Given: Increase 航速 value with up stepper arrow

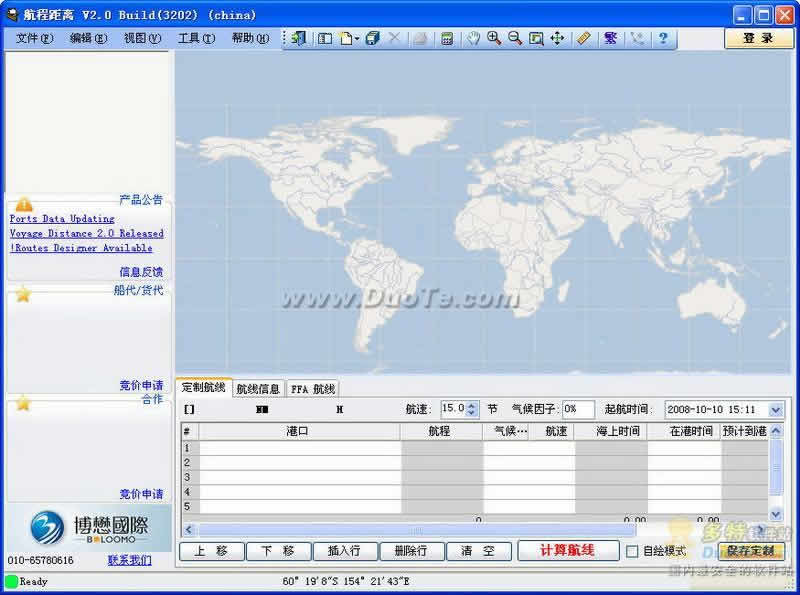Looking at the screenshot, I should pos(472,406).
